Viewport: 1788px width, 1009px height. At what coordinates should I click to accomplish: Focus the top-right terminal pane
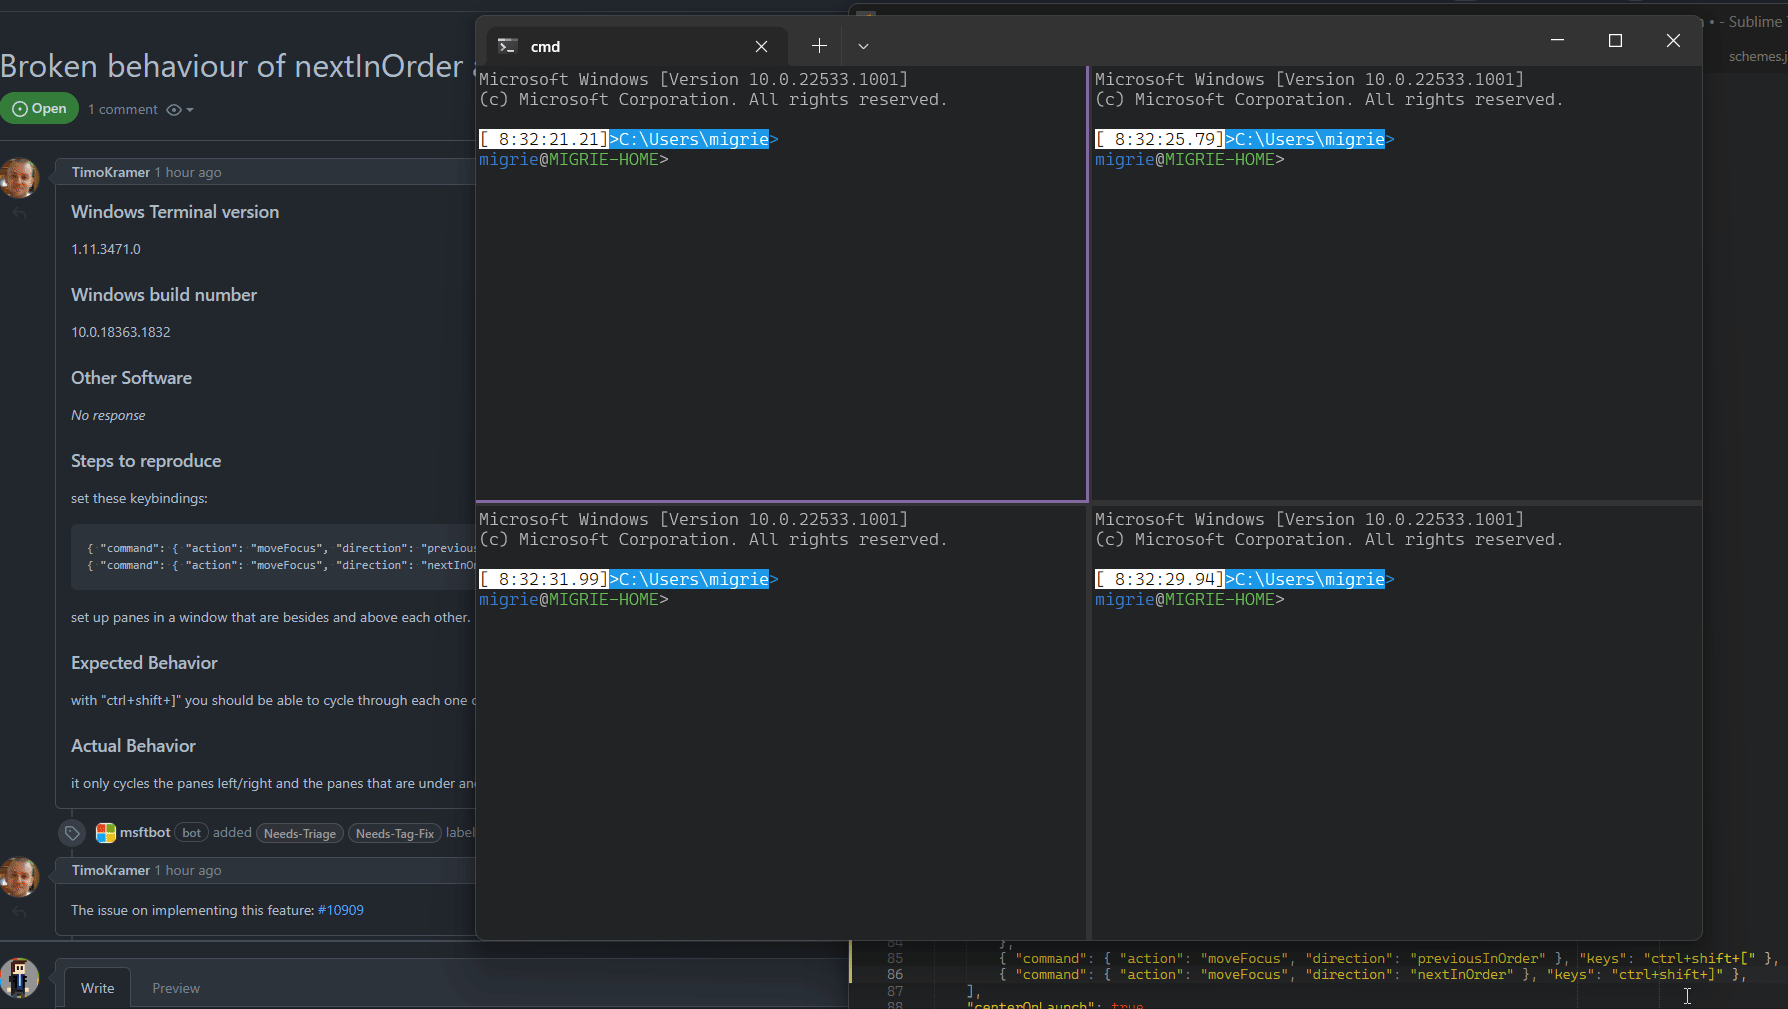point(1396,283)
